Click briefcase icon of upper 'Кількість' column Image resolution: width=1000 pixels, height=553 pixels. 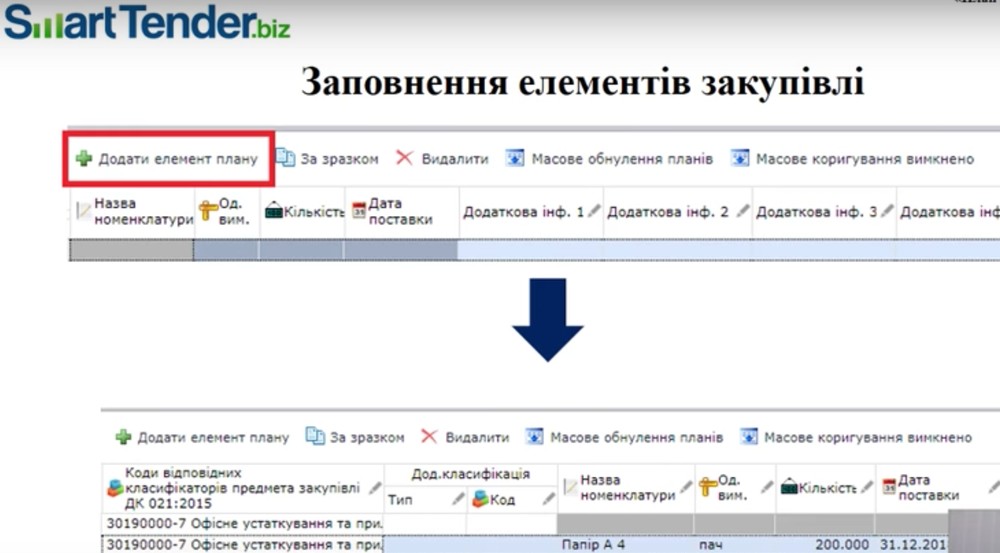[x=274, y=210]
